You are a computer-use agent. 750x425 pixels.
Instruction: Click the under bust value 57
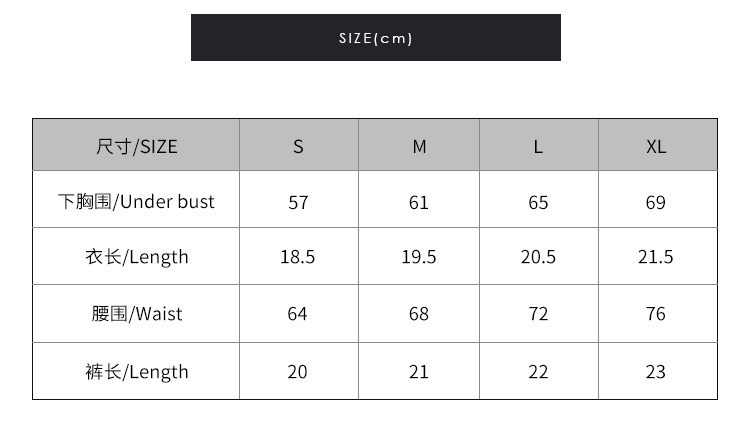point(298,202)
